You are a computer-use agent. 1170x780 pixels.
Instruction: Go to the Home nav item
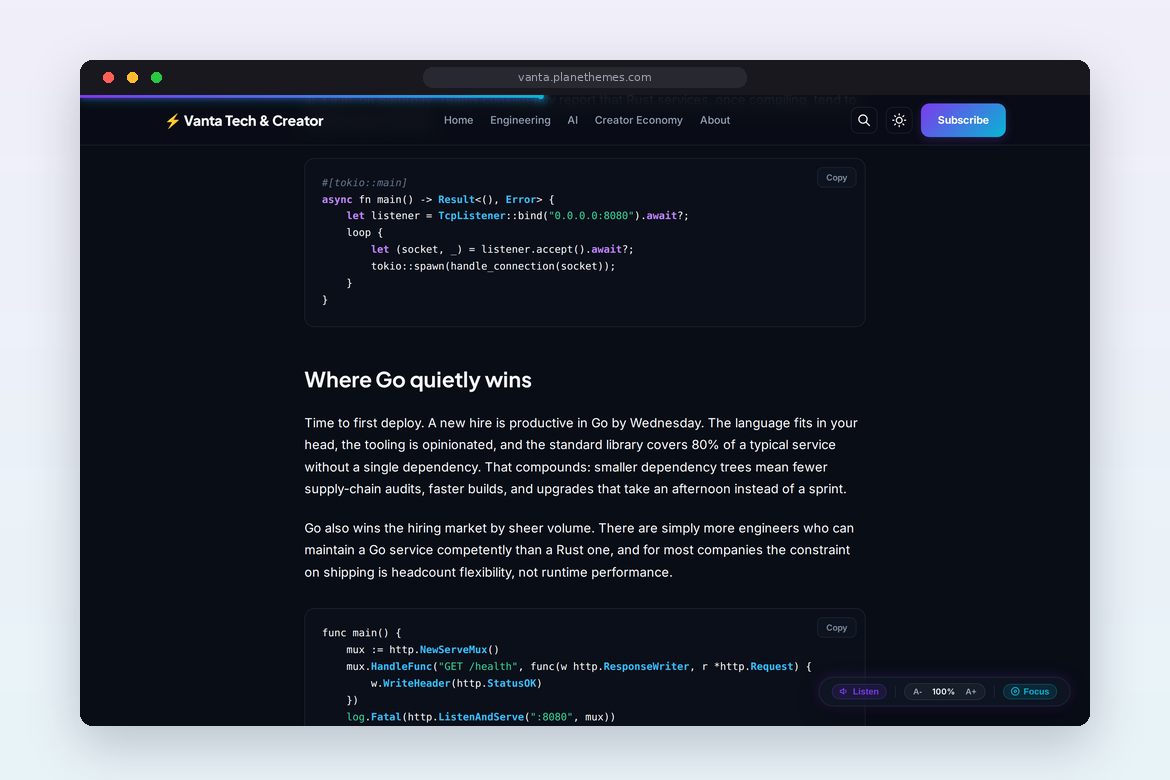point(458,120)
